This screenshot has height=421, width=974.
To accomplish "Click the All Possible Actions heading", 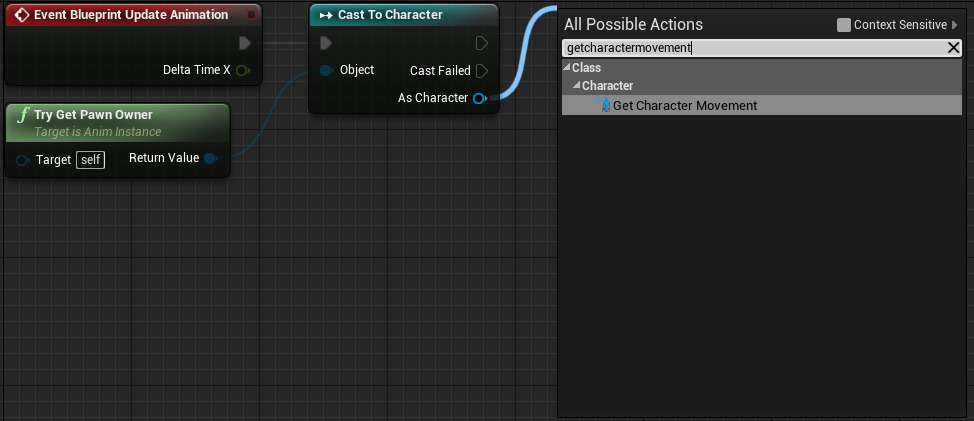I will pos(634,25).
